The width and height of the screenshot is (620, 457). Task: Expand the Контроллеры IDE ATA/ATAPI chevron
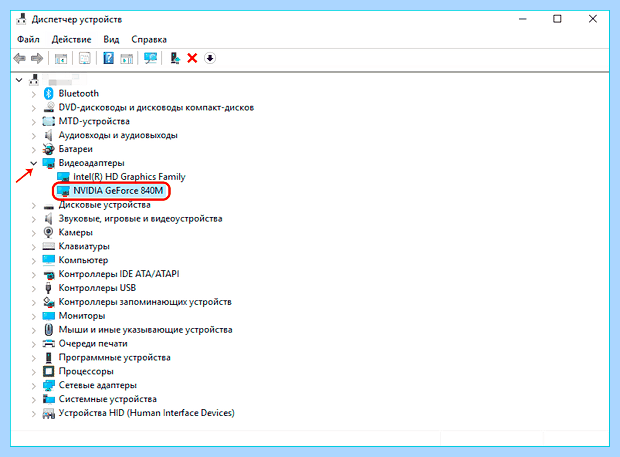pyautogui.click(x=34, y=274)
